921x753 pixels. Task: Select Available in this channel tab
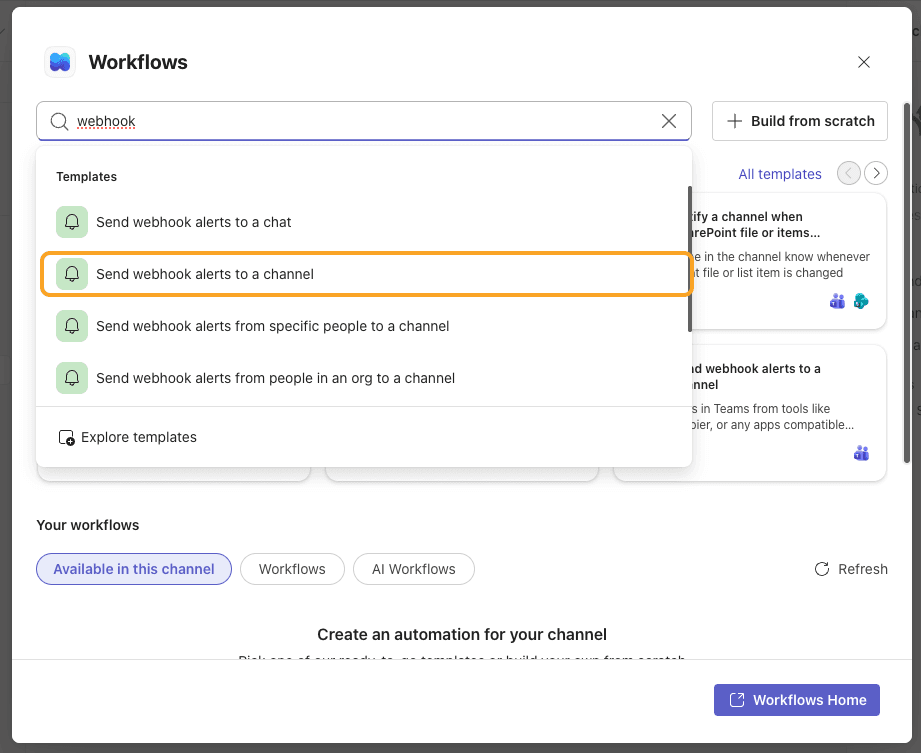click(x=134, y=569)
